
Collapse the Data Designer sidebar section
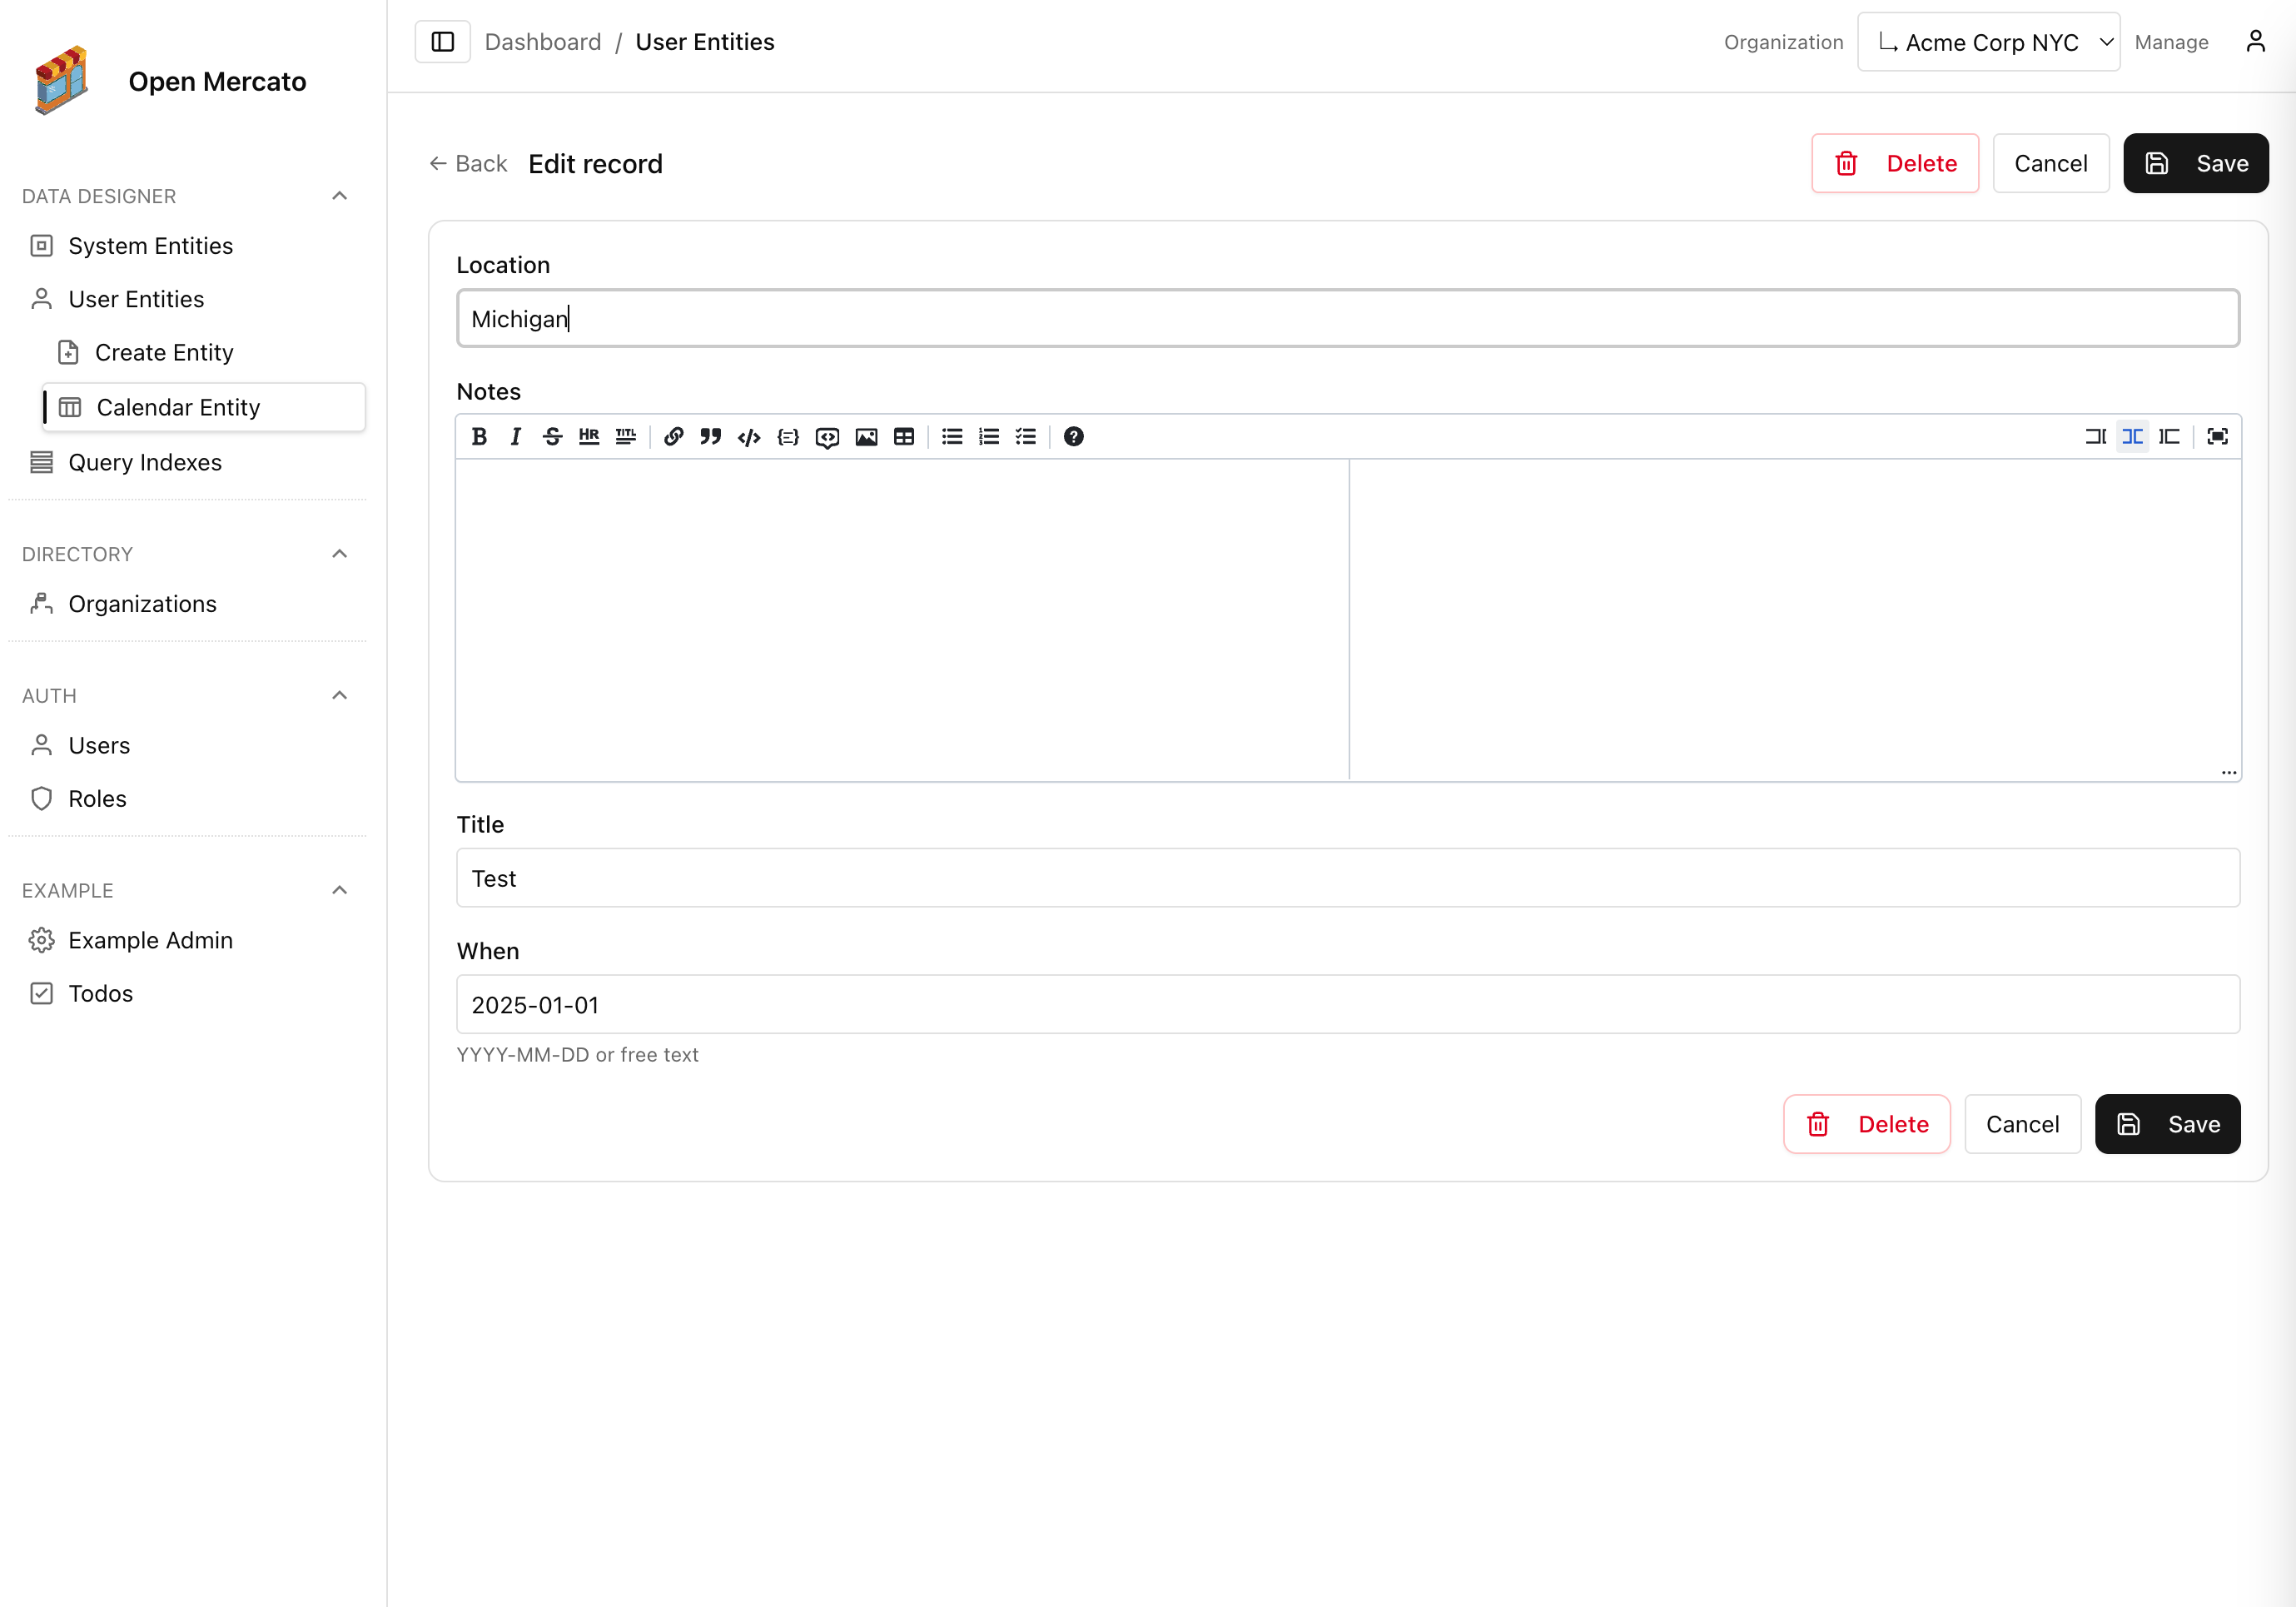tap(339, 195)
